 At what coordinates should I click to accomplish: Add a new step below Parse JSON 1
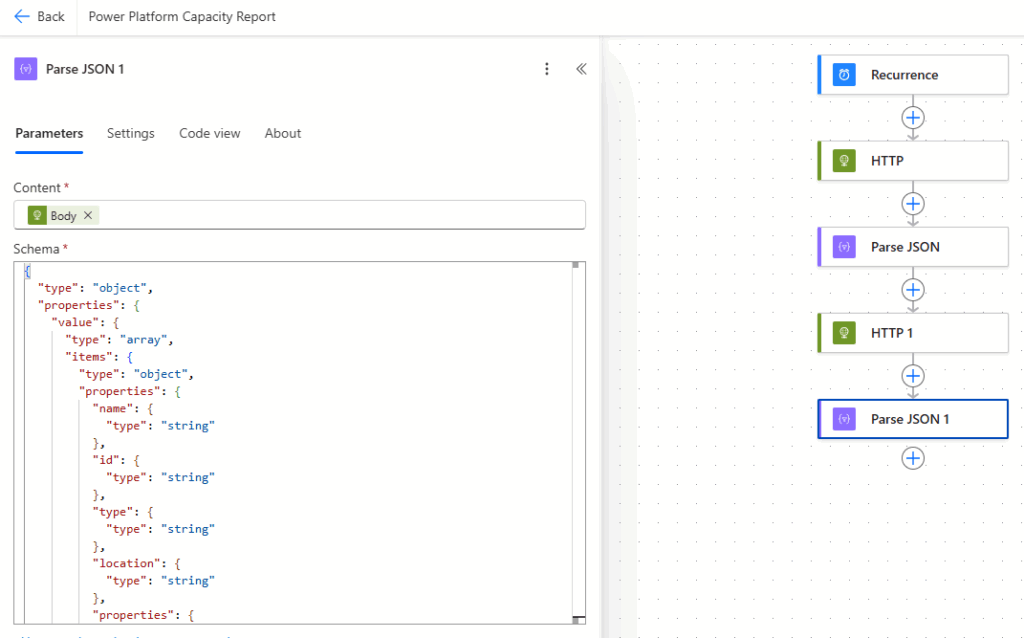912,458
